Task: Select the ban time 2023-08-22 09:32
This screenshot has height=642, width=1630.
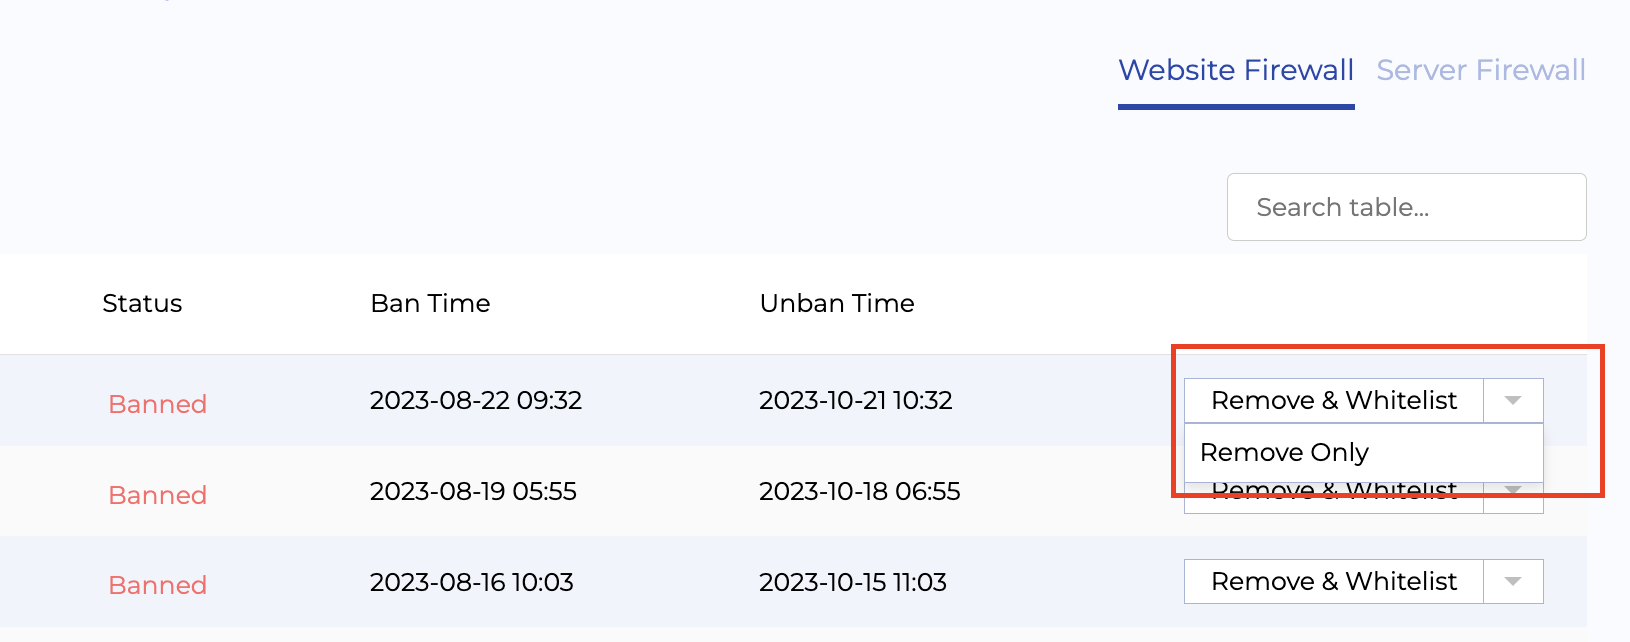Action: 475,401
